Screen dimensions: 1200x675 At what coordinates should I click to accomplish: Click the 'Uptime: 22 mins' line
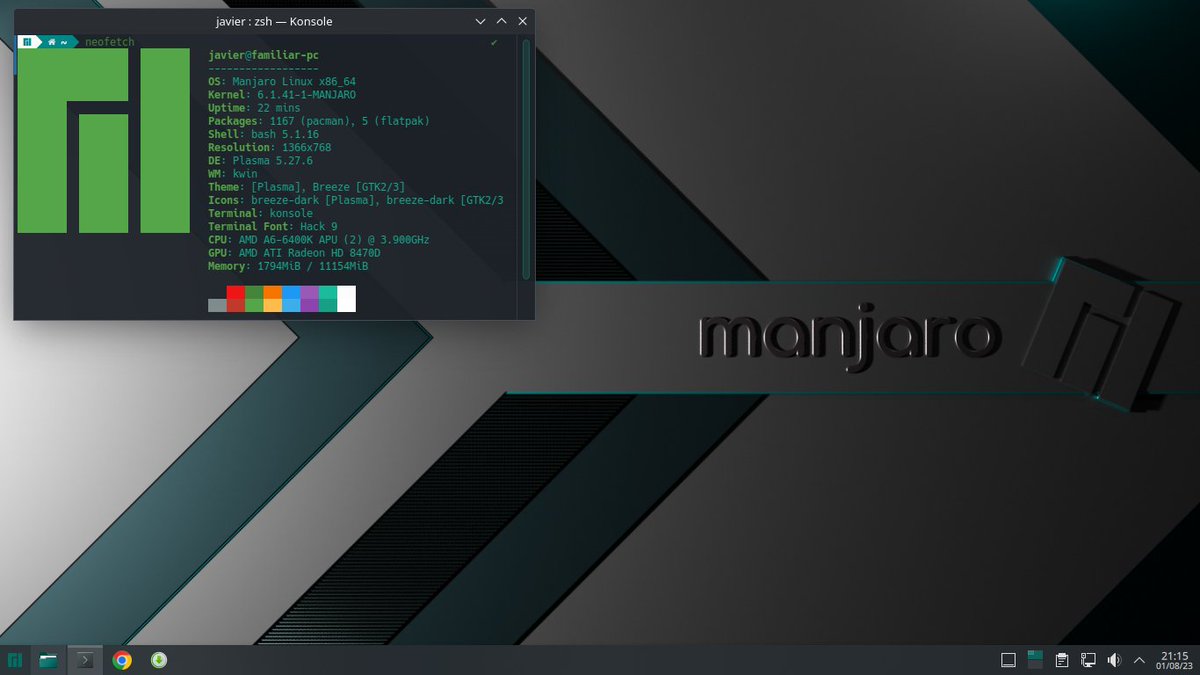tap(254, 108)
